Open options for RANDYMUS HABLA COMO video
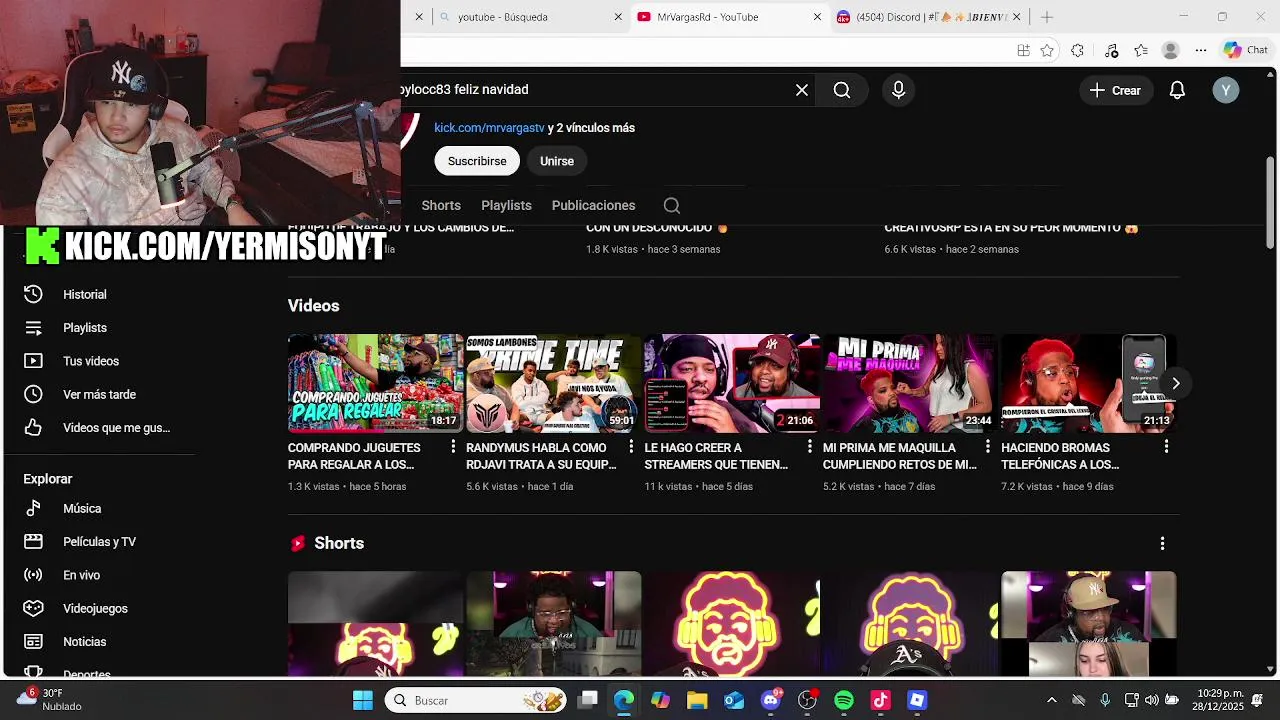Viewport: 1280px width, 720px height. (x=631, y=447)
